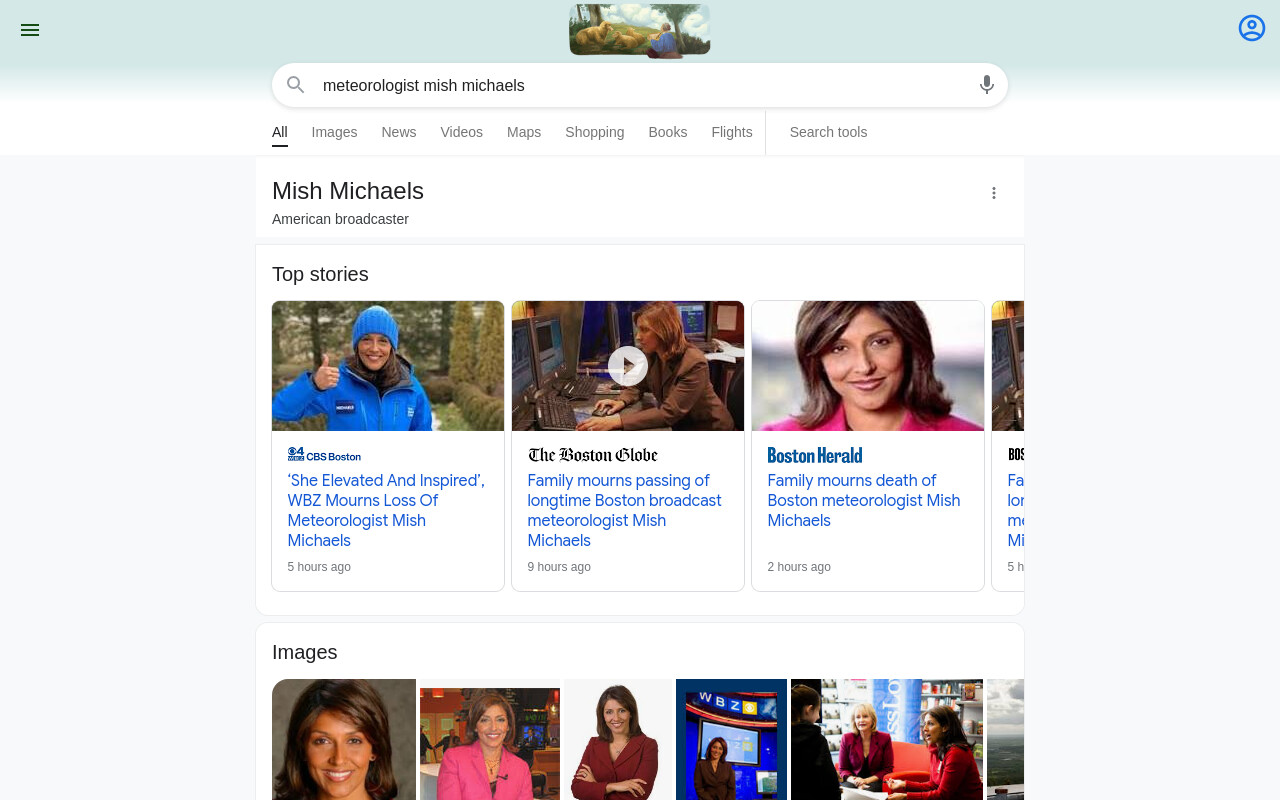The image size is (1280, 800).
Task: Open 'She Elevated And Inspired' WBZ story
Action: tap(387, 510)
